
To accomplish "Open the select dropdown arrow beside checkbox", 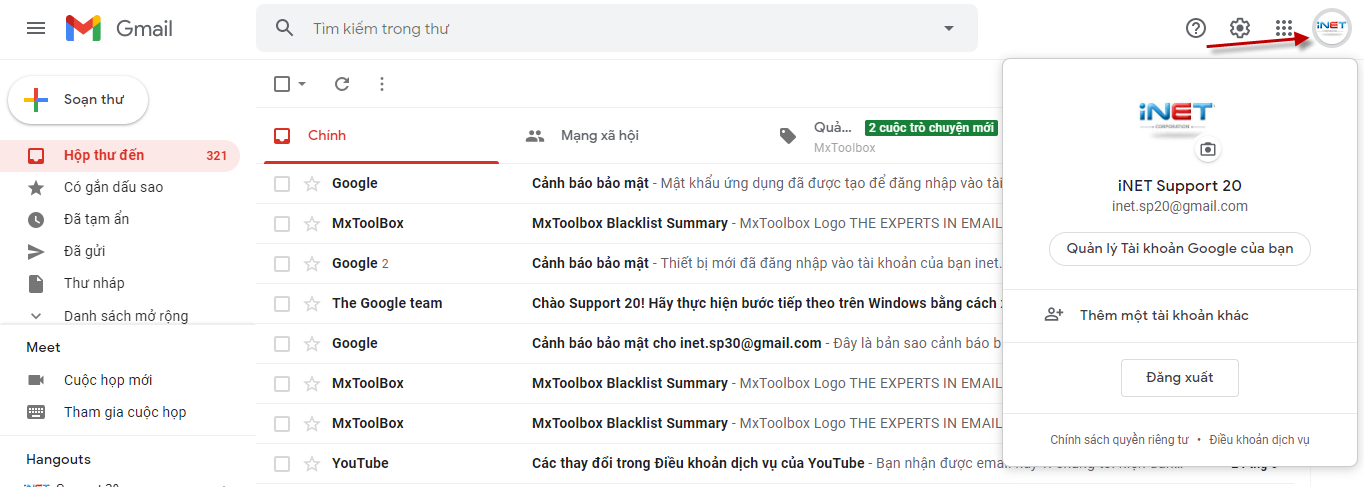I will click(302, 84).
